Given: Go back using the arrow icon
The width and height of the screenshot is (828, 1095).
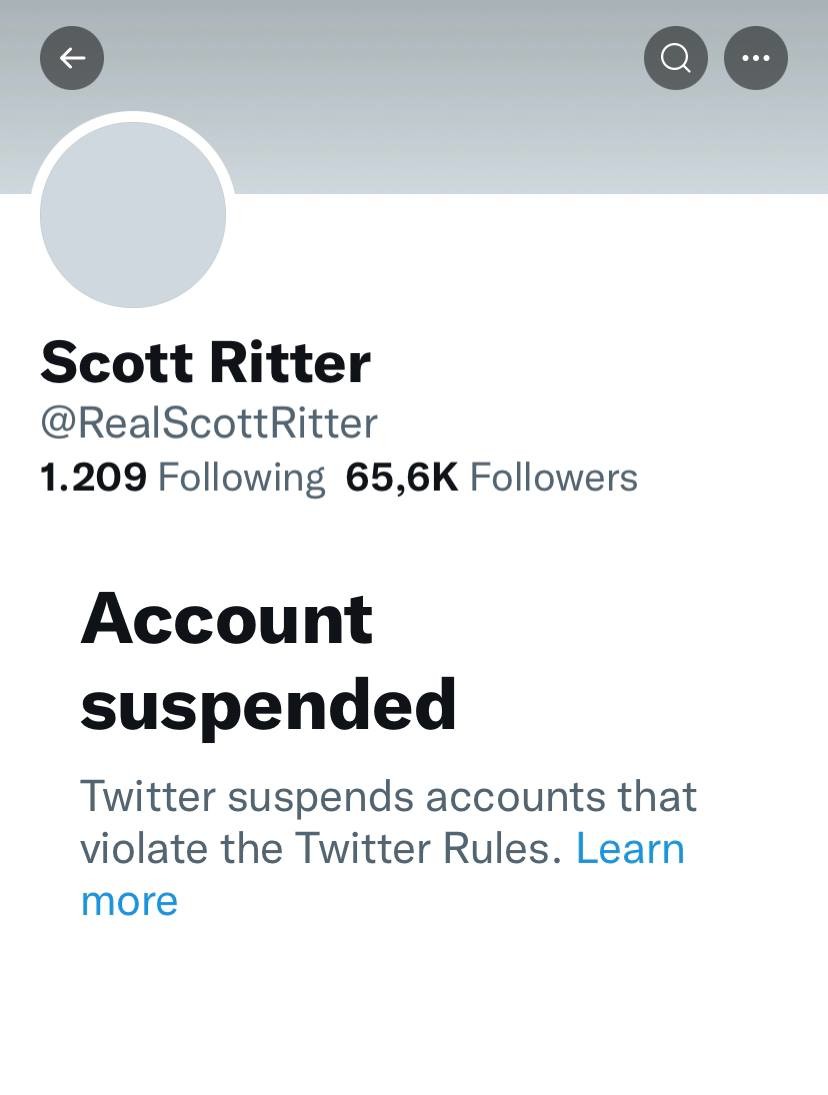Looking at the screenshot, I should (72, 58).
